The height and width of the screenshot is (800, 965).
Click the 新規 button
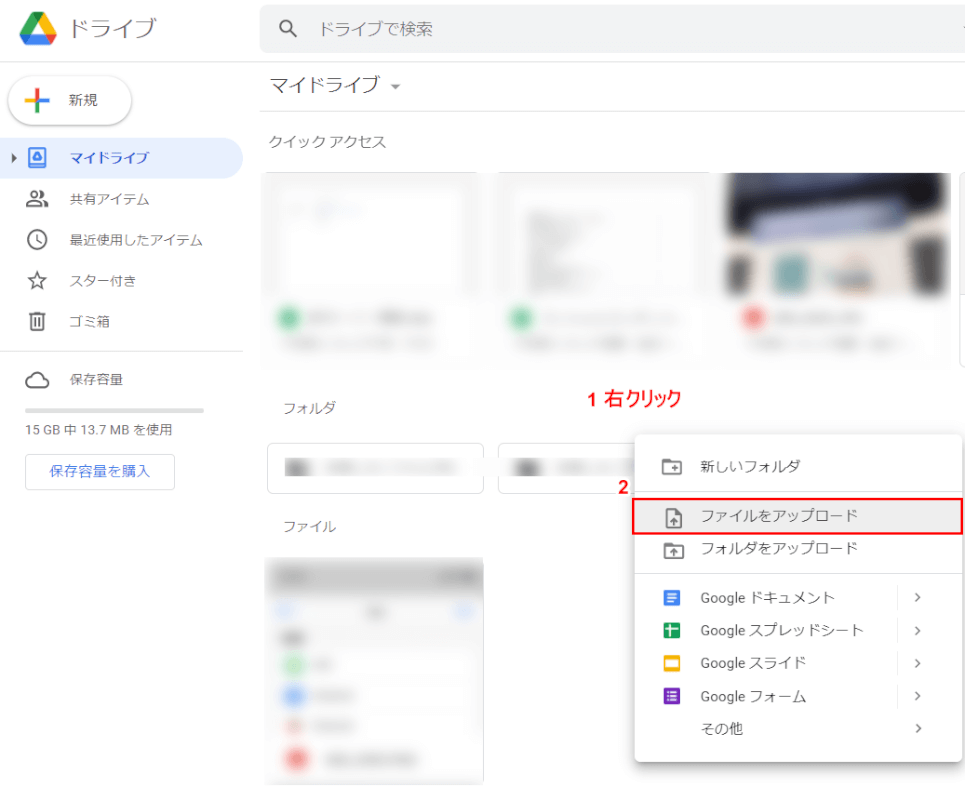pos(69,100)
